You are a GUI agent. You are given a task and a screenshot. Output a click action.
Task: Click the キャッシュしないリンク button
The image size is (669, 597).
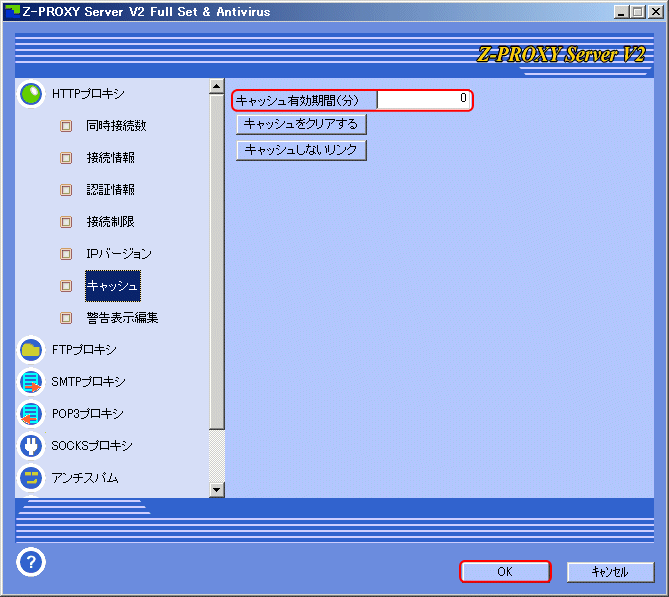301,150
